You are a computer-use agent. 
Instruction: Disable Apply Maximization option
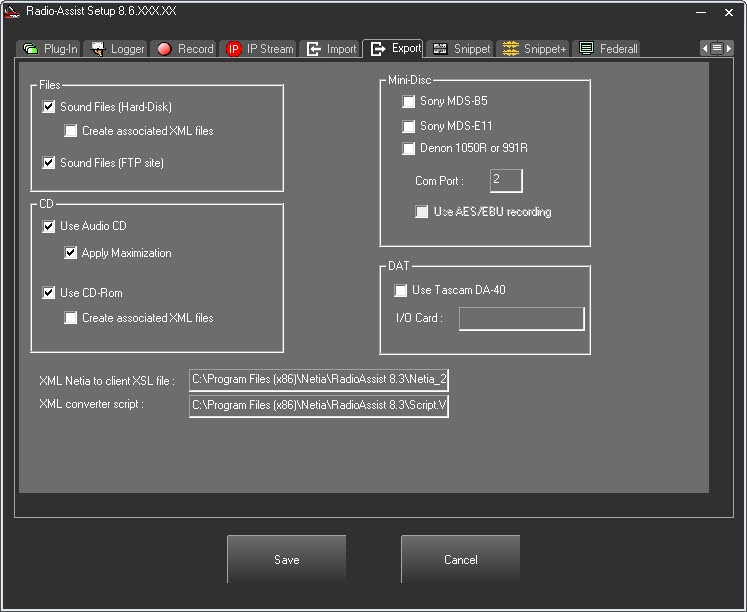(71, 254)
